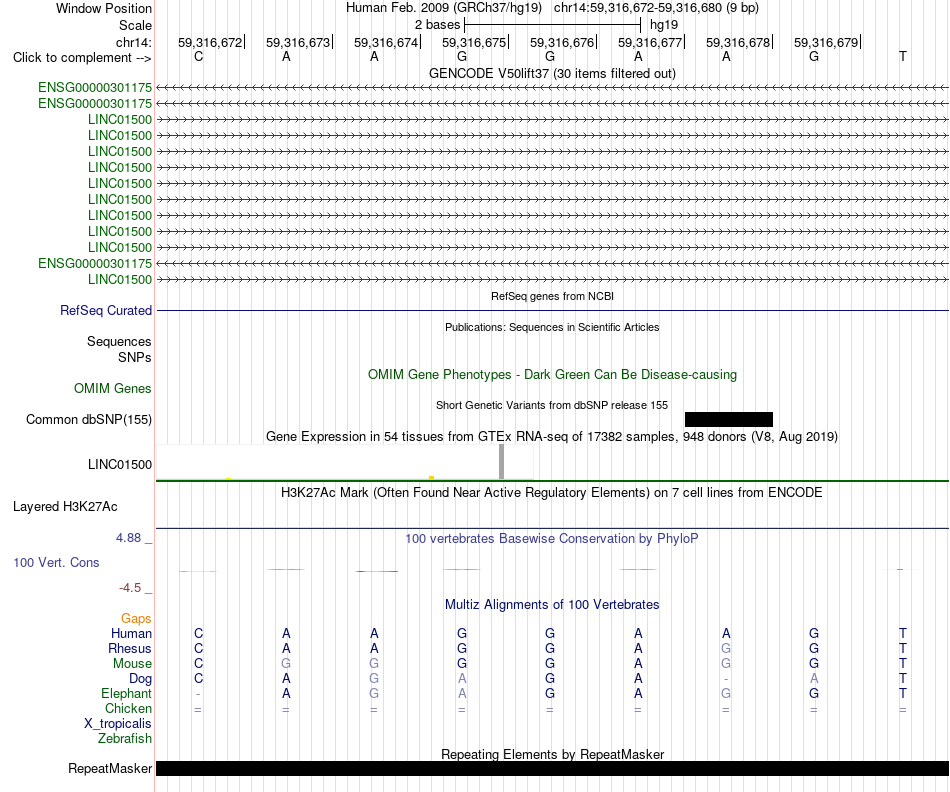
Task: Click the Chicken alignment row label
Action: click(x=128, y=708)
